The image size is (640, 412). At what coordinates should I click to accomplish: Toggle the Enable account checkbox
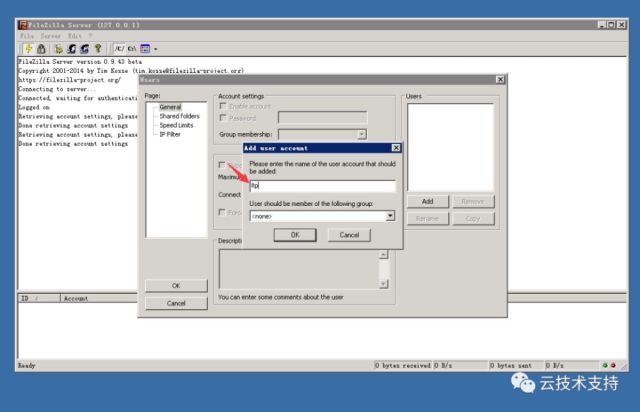tap(222, 106)
